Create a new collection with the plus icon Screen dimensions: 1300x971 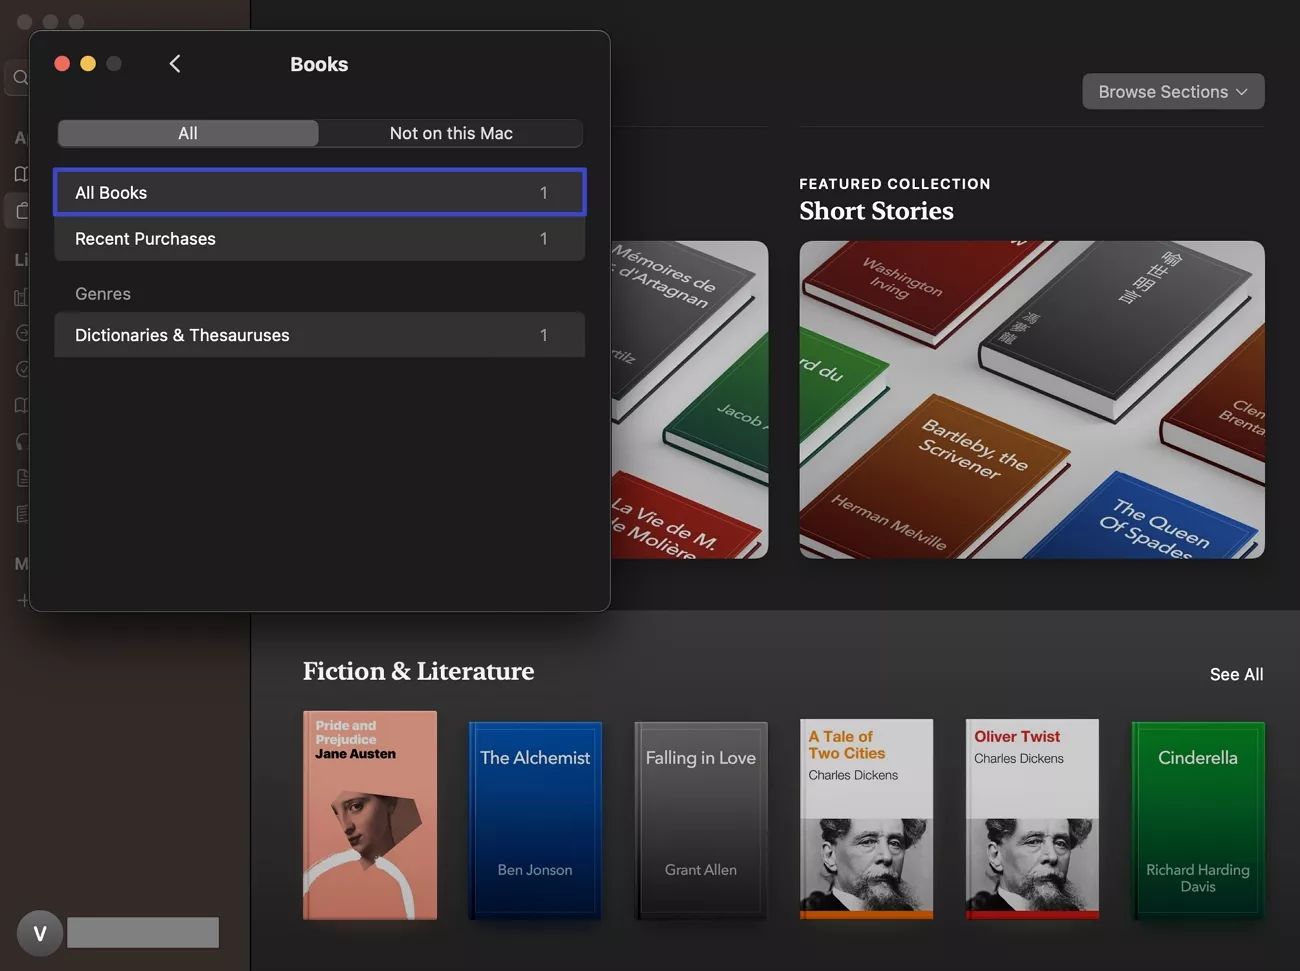(22, 600)
